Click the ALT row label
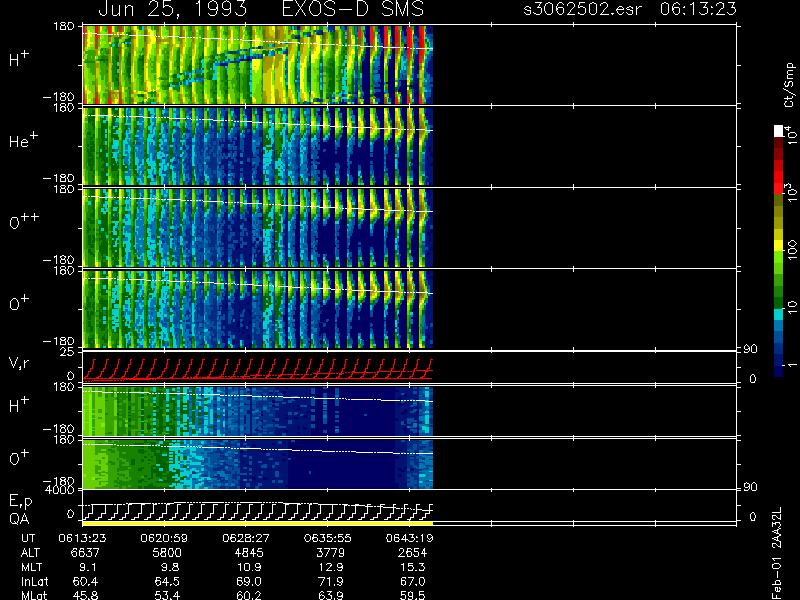This screenshot has height=600, width=800. pos(30,553)
